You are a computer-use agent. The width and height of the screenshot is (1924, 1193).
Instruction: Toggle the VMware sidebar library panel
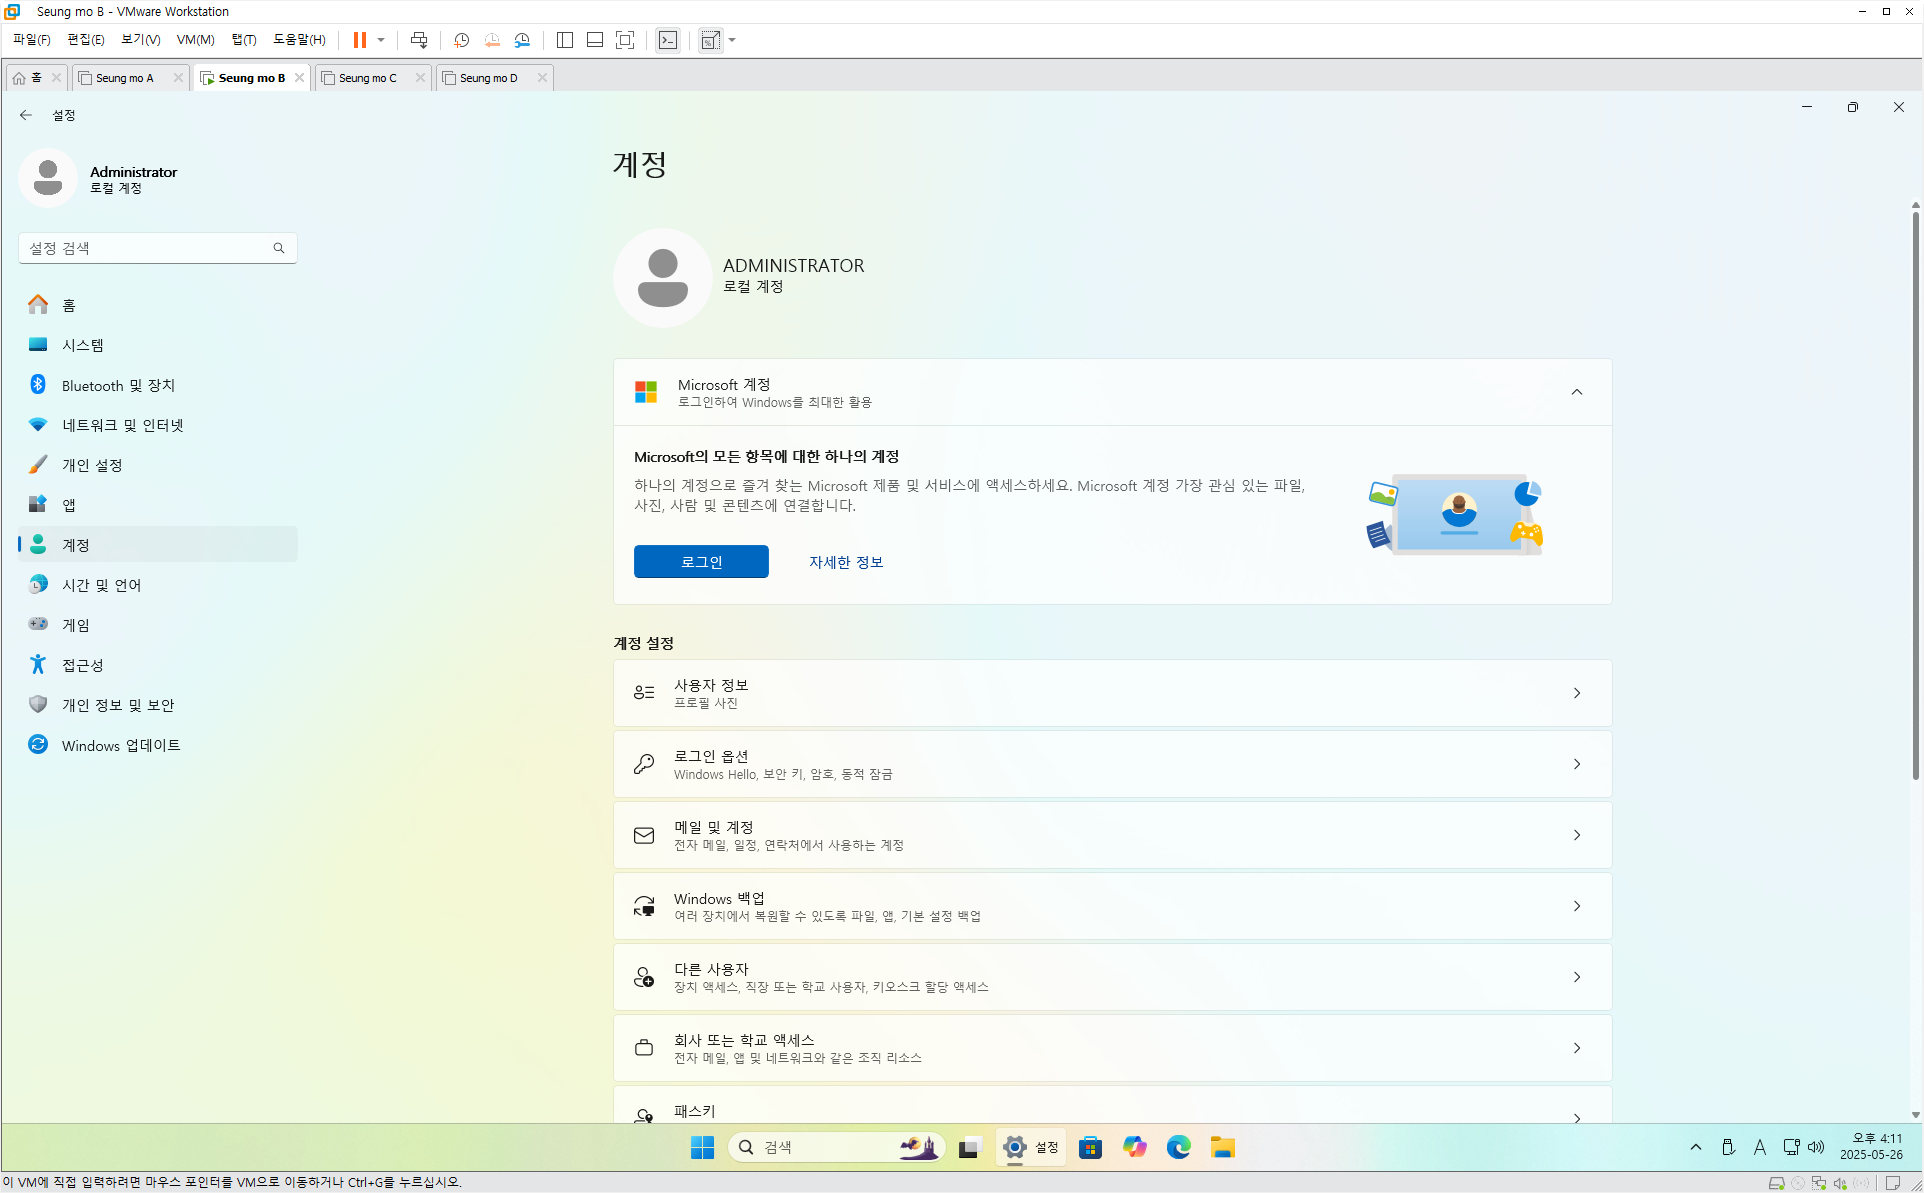pos(565,40)
